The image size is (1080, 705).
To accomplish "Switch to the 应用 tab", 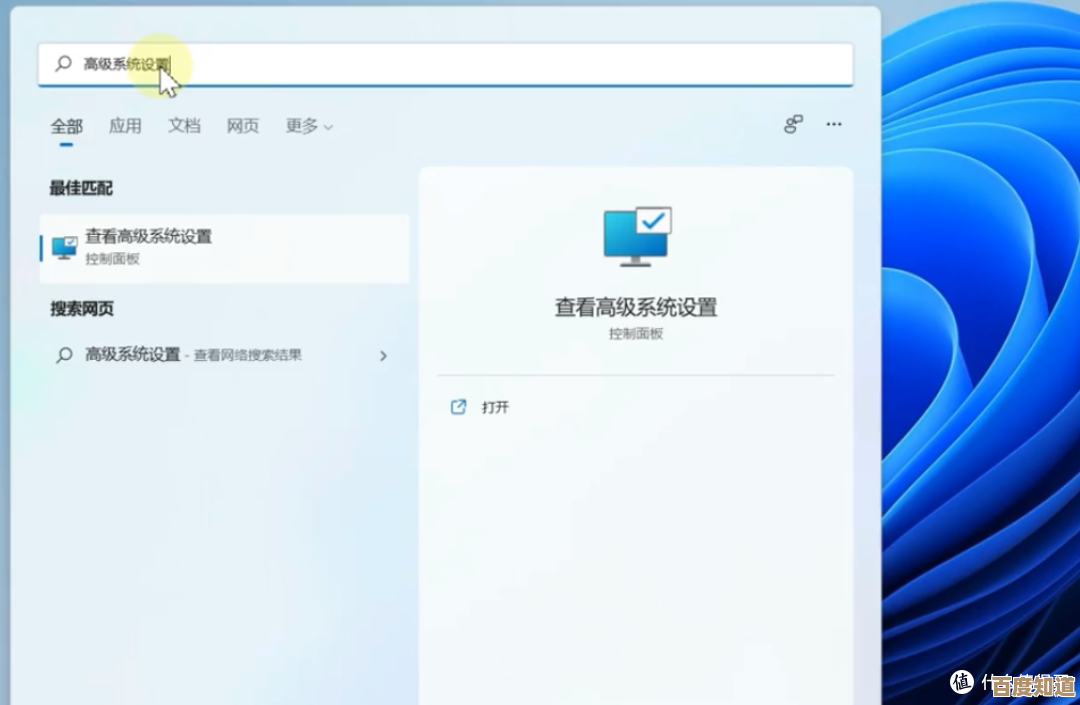I will coord(125,127).
